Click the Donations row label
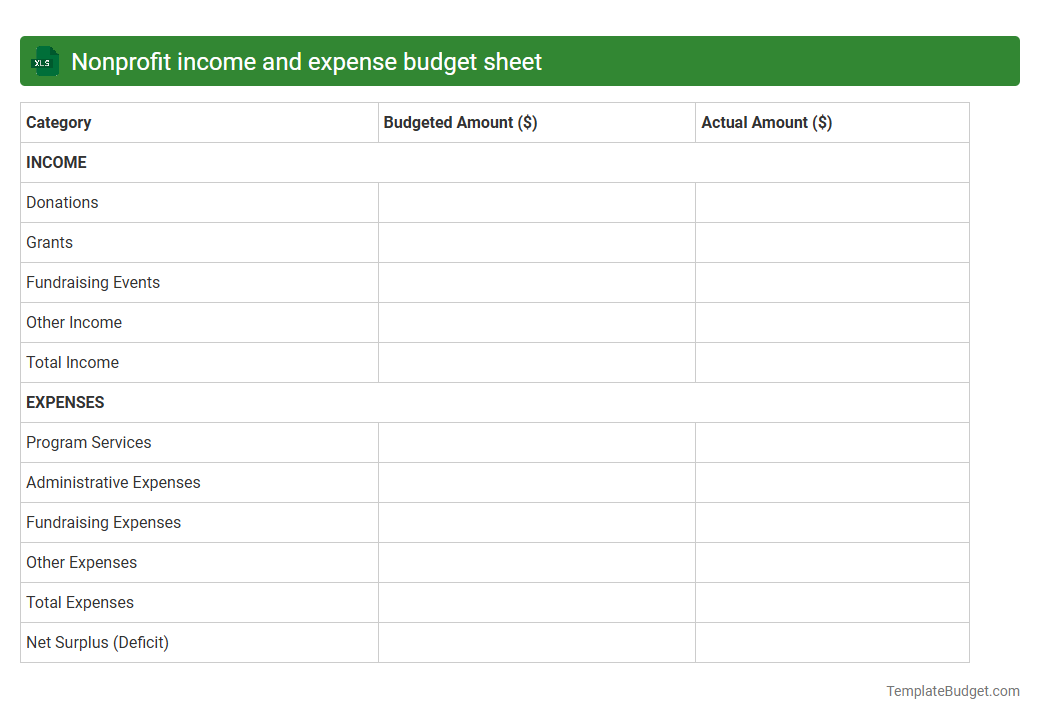 (62, 202)
